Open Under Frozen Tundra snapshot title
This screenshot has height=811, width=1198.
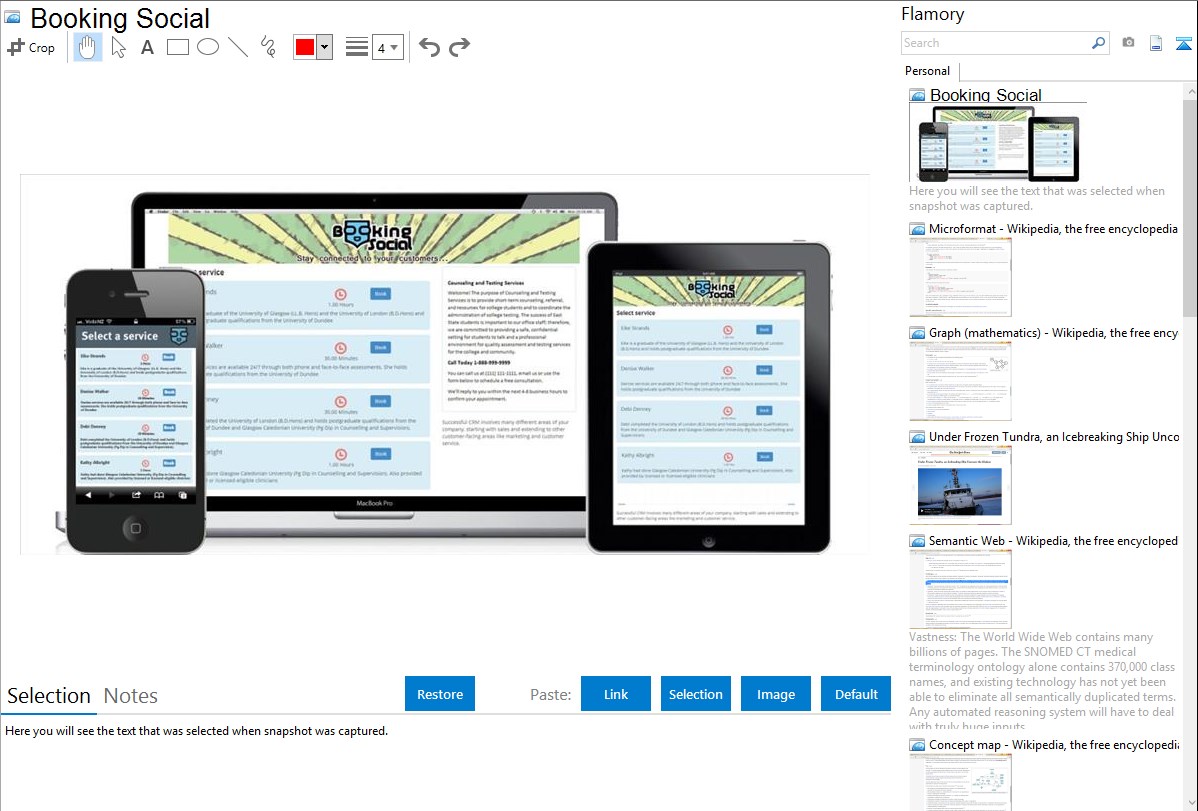(1054, 436)
